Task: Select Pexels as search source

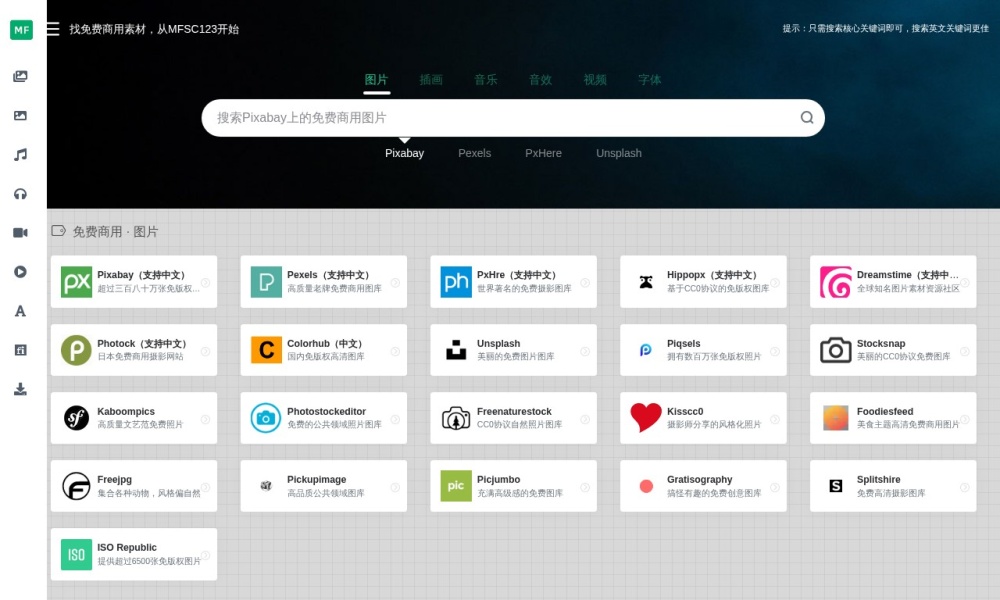Action: coord(474,153)
